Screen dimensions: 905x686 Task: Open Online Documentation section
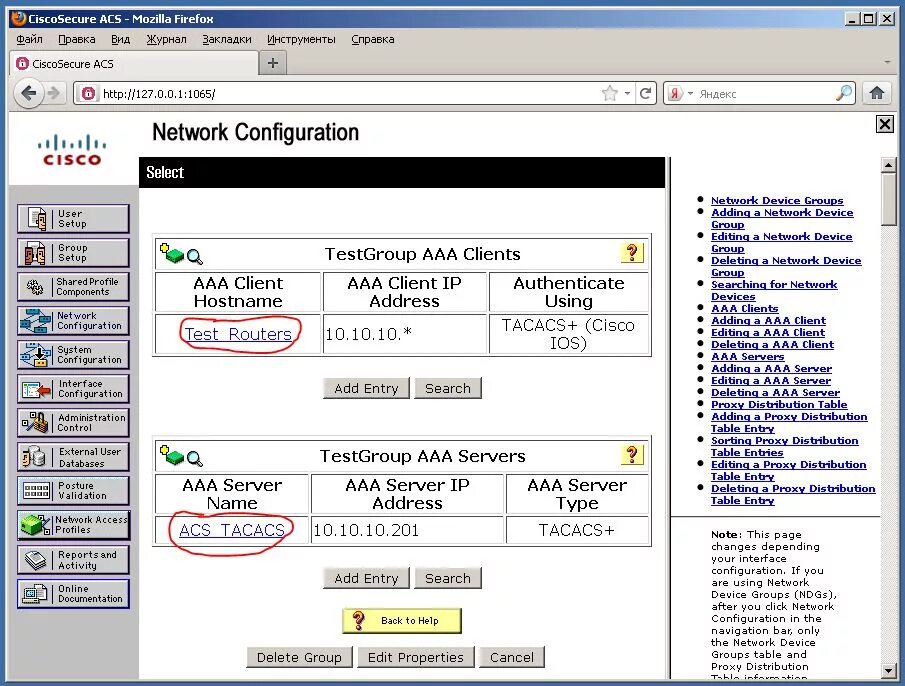pos(73,594)
